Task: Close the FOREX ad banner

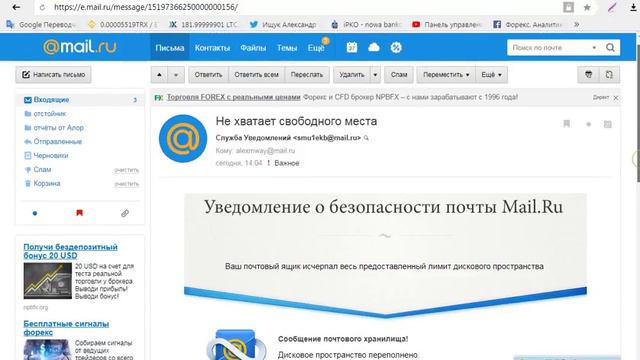Action: [x=616, y=98]
